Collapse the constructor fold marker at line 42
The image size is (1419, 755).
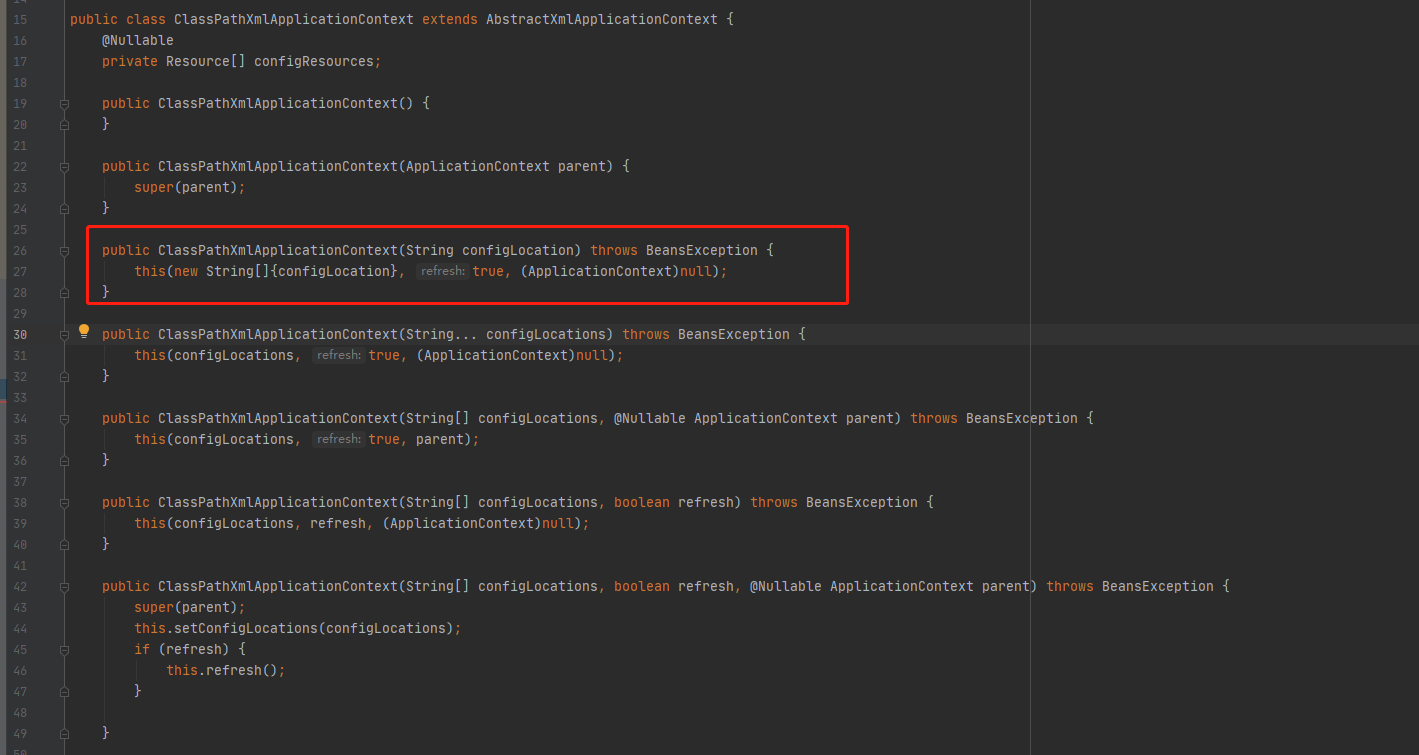tap(64, 586)
